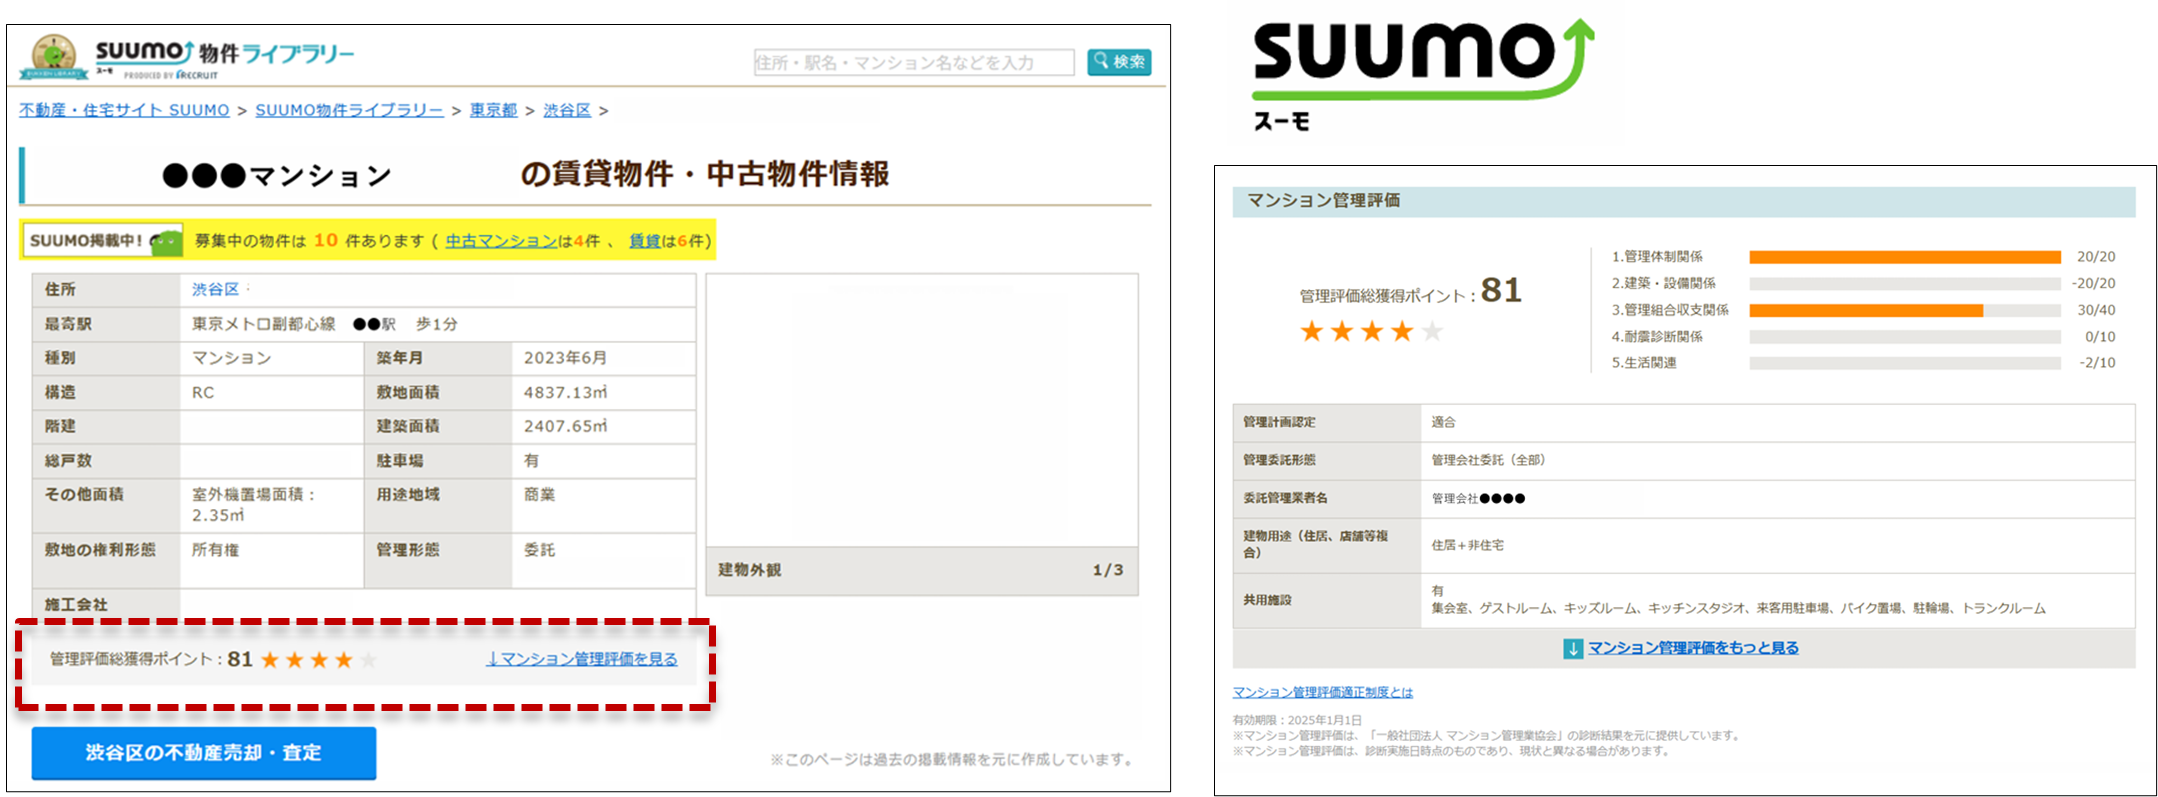Click the blue down-arrow icon beside もっと見る
2158x797 pixels.
[x=1573, y=648]
